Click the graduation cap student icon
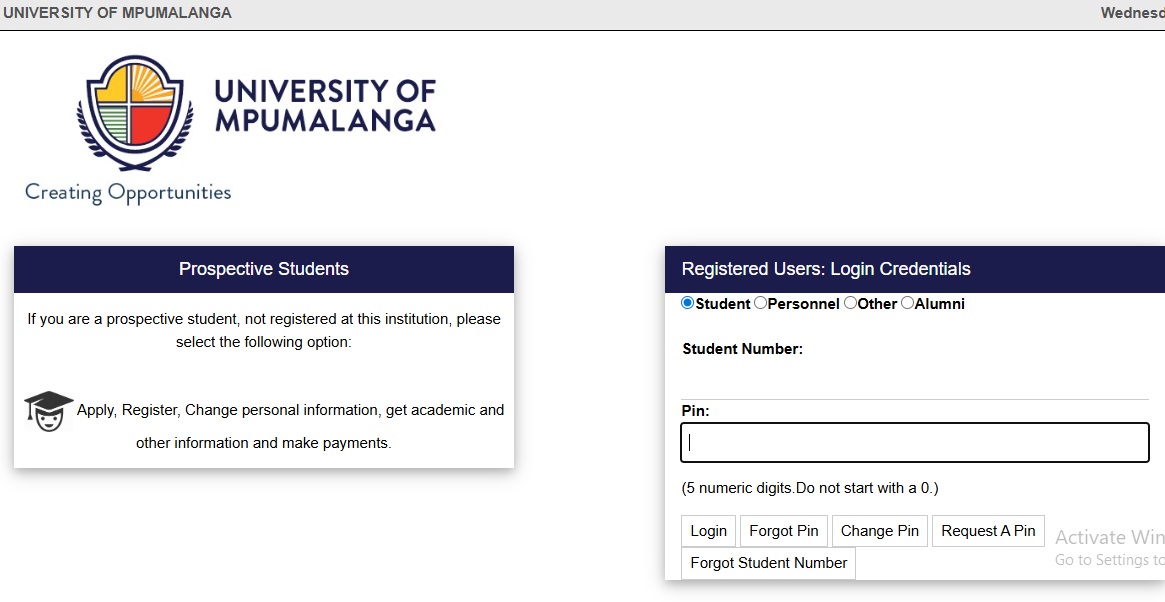Viewport: 1165px width, 602px height. [48, 411]
